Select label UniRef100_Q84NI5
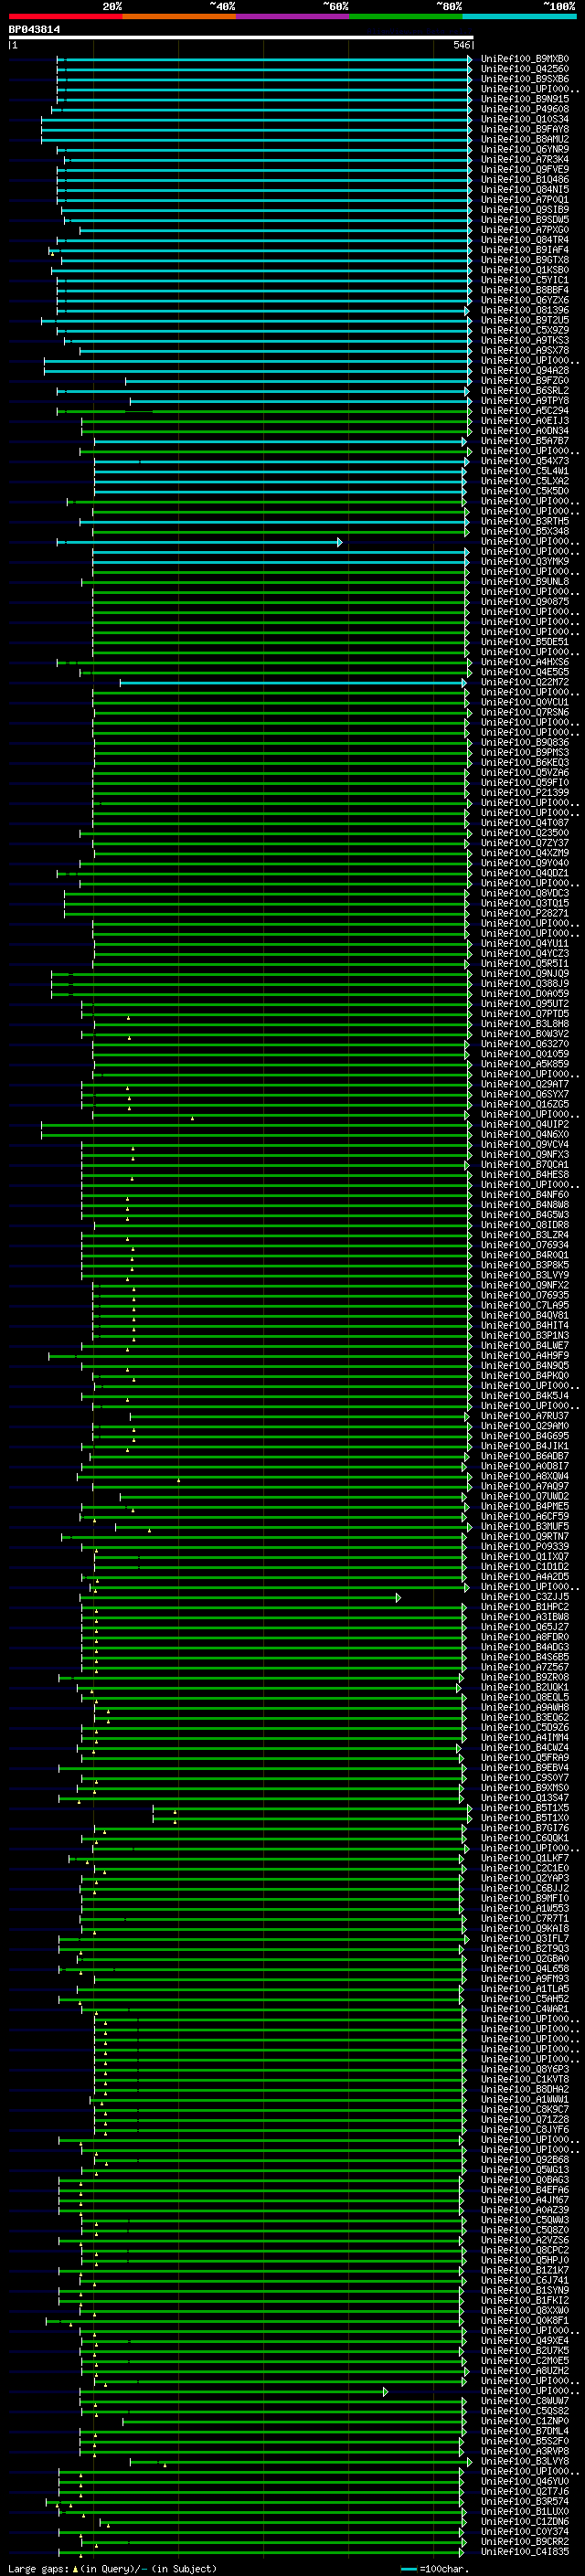The height and width of the screenshot is (2576, 585). (x=525, y=189)
